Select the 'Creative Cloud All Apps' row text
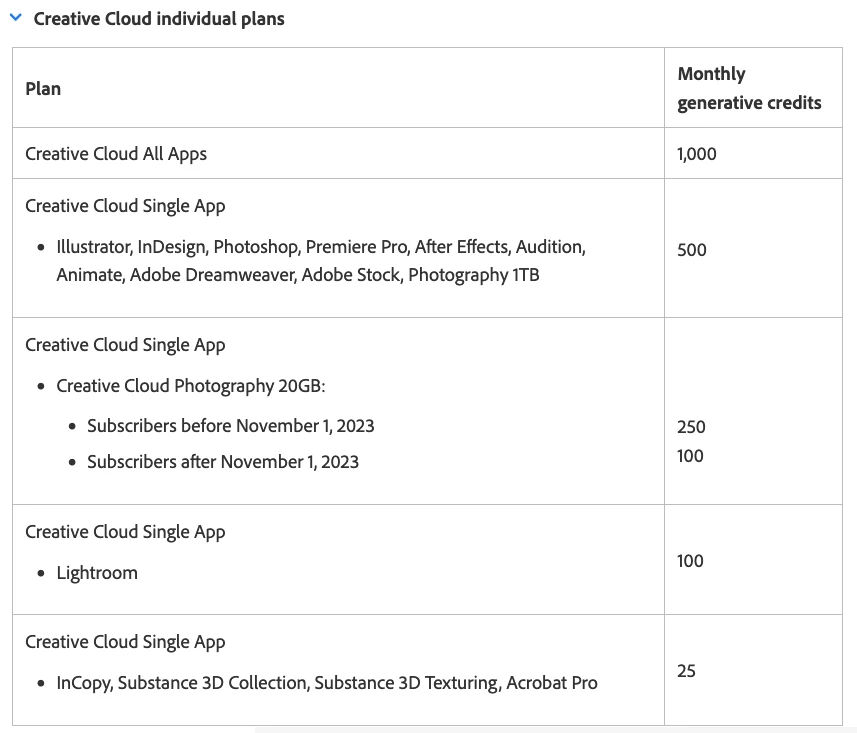 (116, 154)
